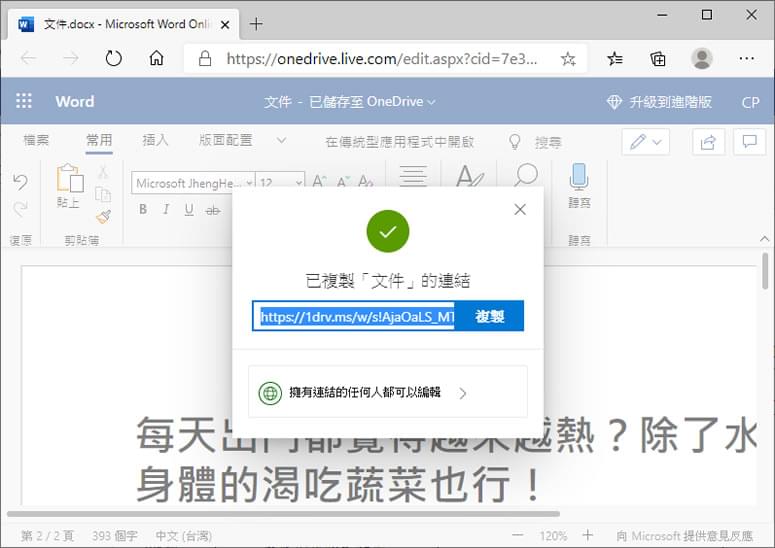Close the share link dialog
The image size is (775, 548).
[x=520, y=210]
